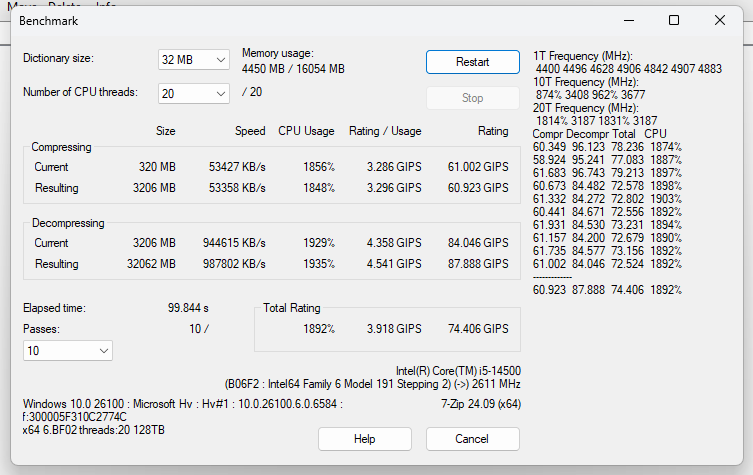Click the Cancel button

473,439
